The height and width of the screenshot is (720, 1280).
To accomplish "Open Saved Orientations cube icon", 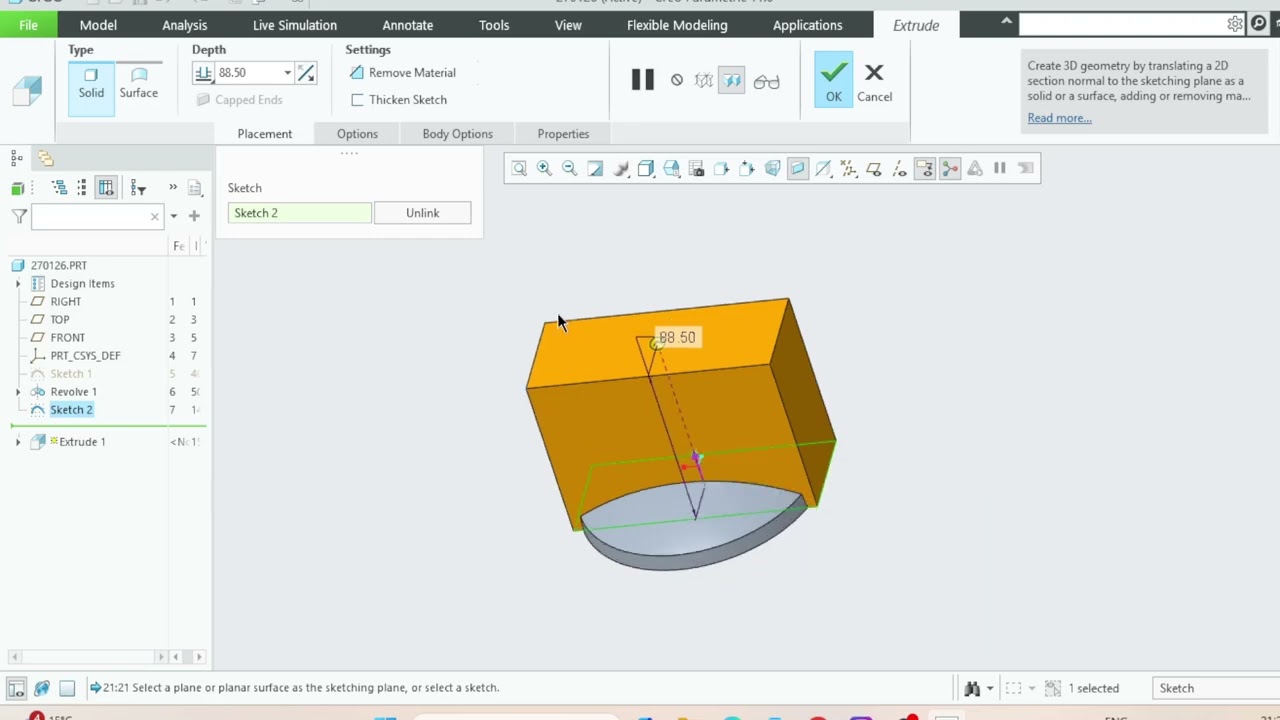I will coord(646,168).
